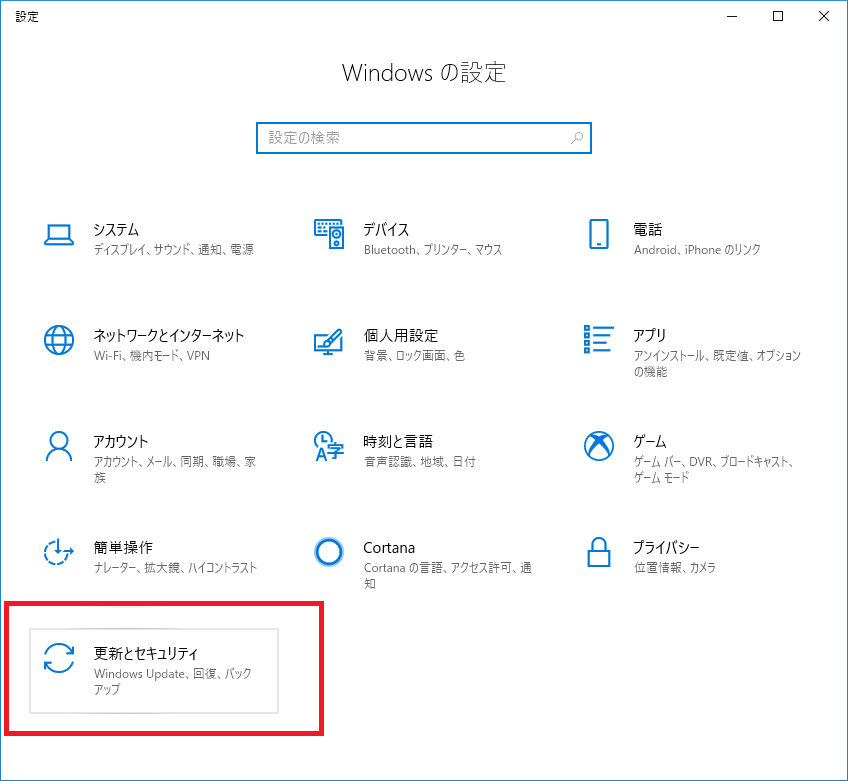848x781 pixels.
Task: Select the 時刻と言語 heading text
Action: click(398, 441)
